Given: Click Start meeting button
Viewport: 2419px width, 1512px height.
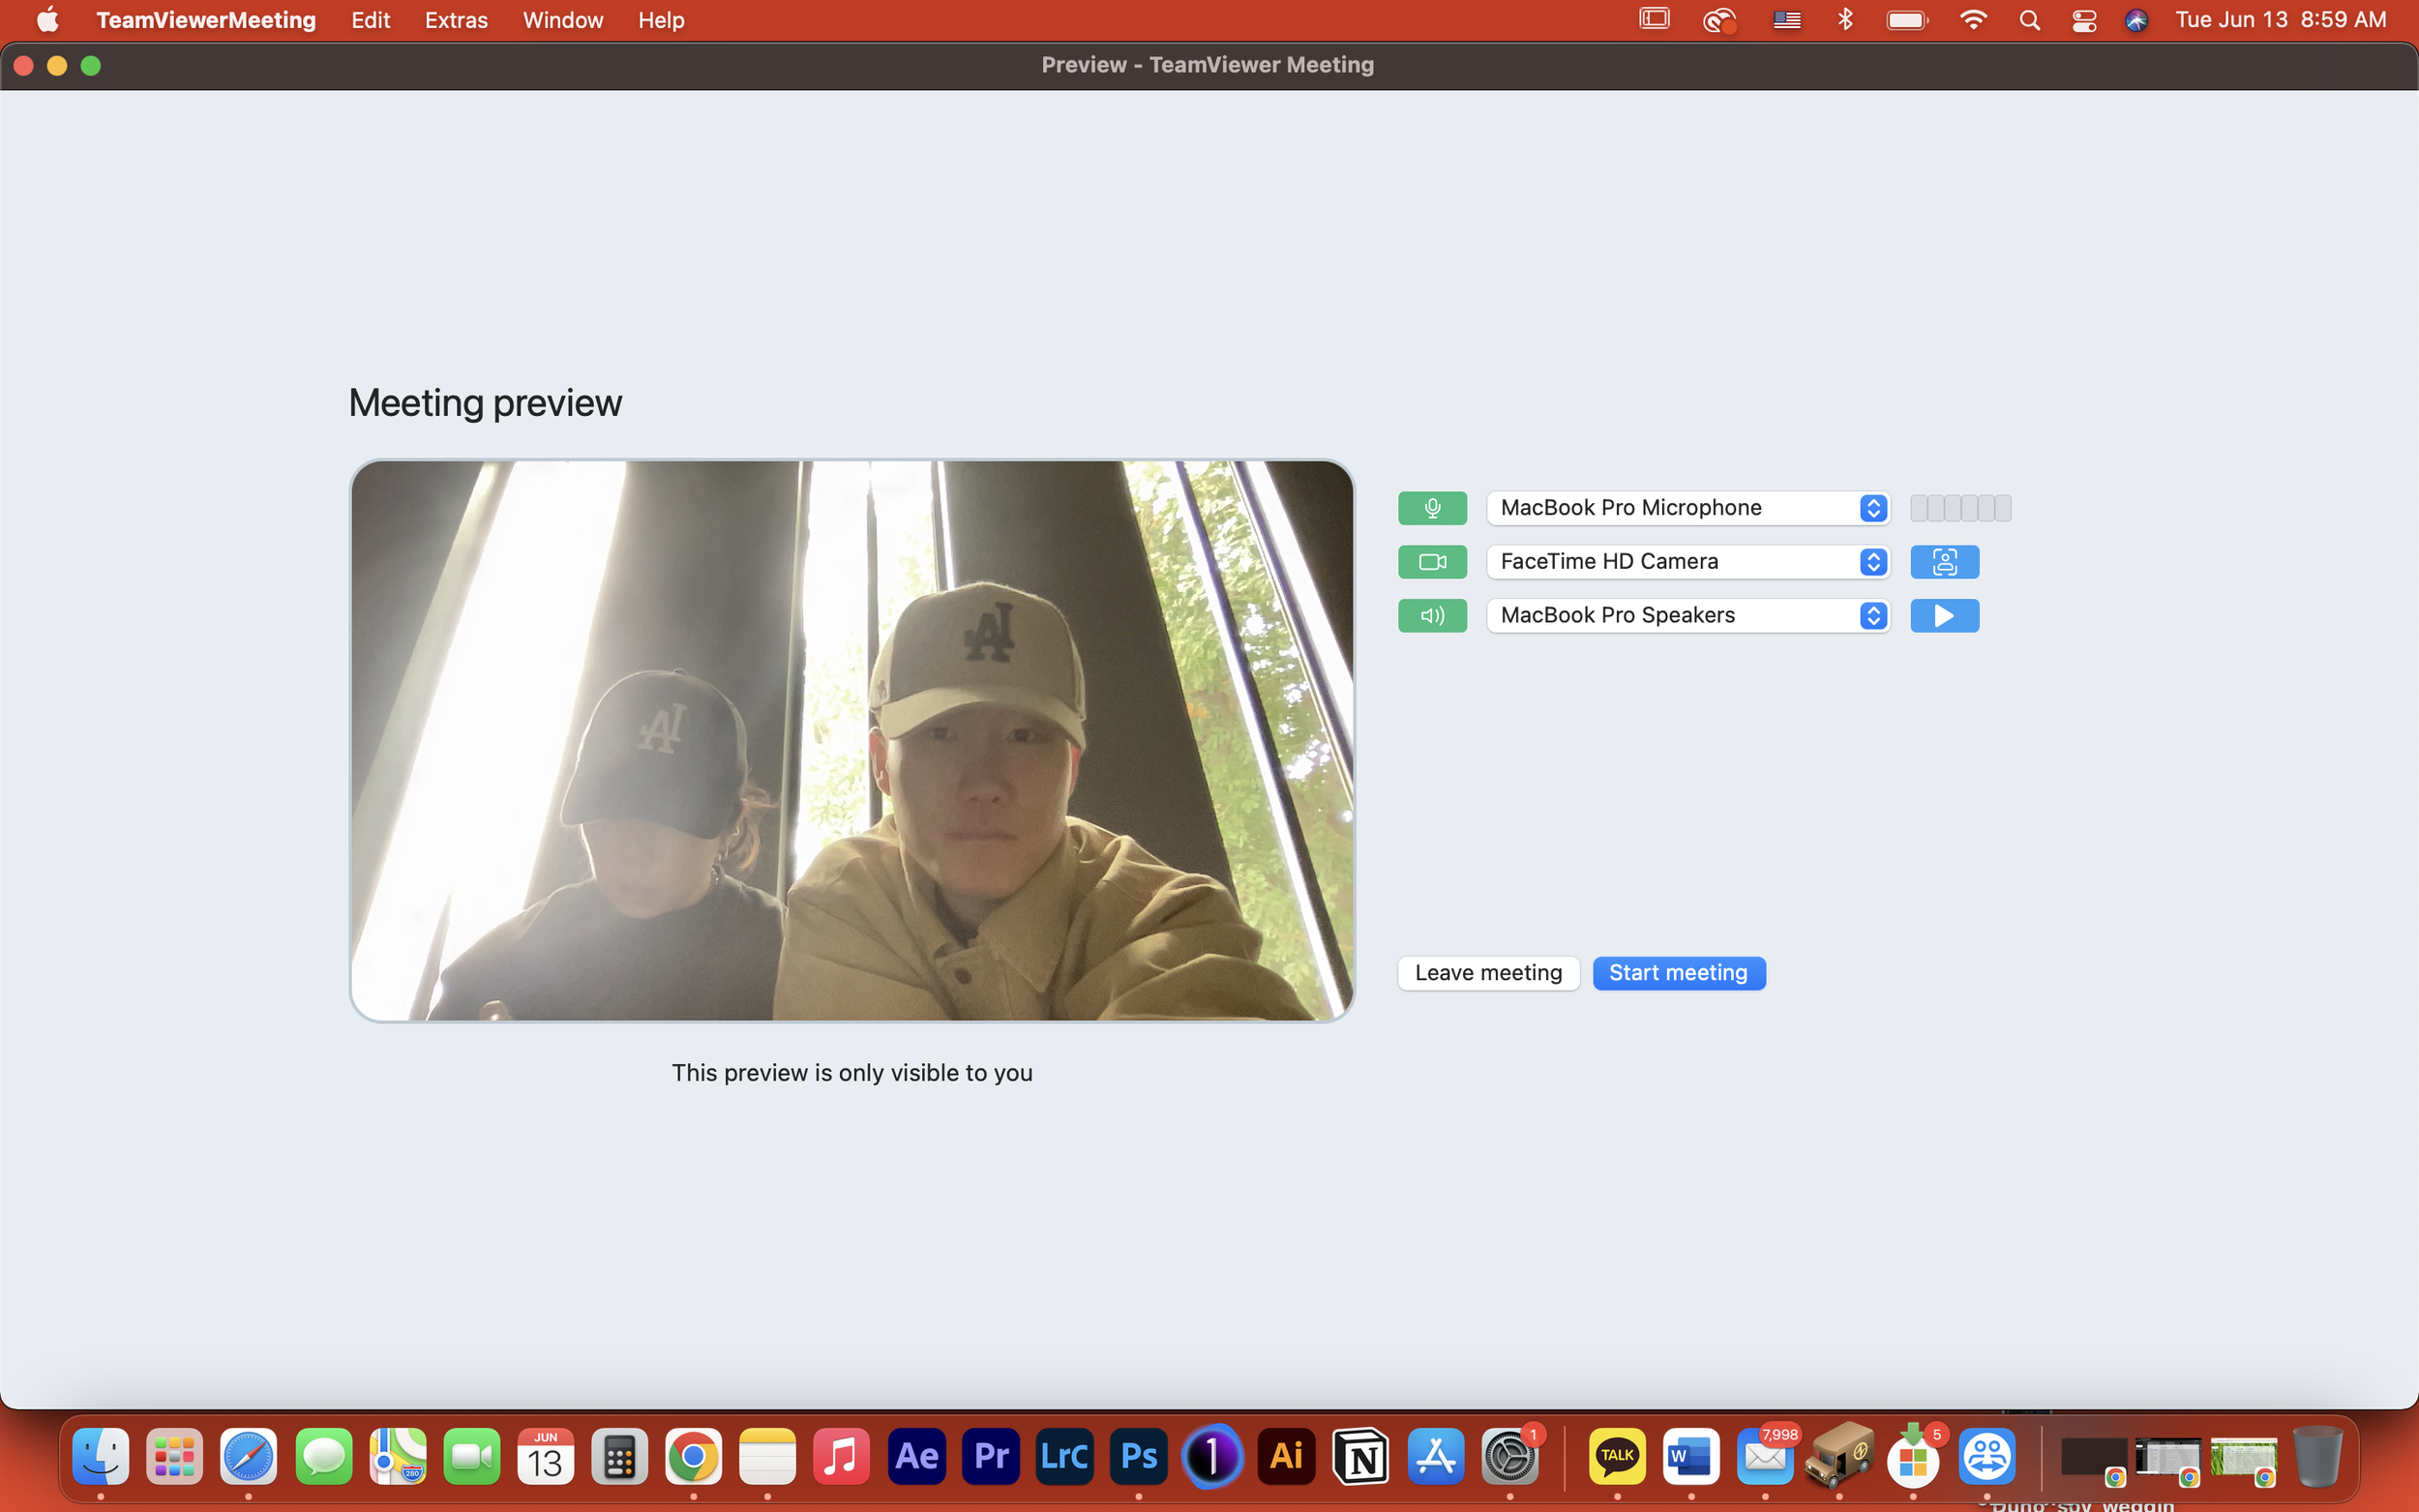Looking at the screenshot, I should click(1678, 973).
